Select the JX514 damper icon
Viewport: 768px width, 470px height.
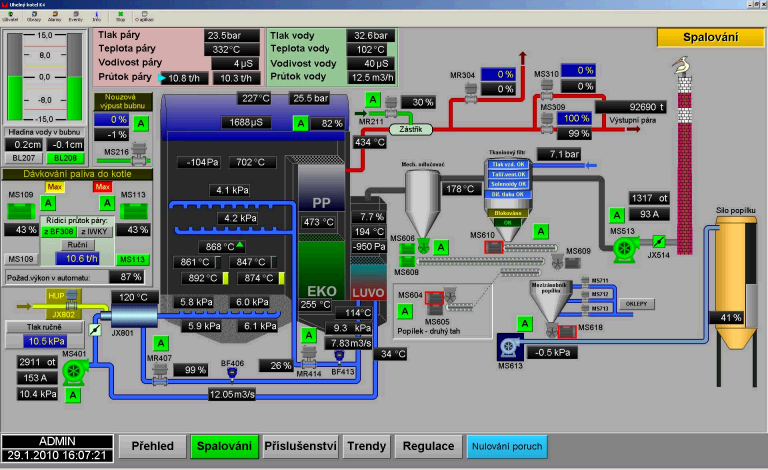pyautogui.click(x=657, y=242)
